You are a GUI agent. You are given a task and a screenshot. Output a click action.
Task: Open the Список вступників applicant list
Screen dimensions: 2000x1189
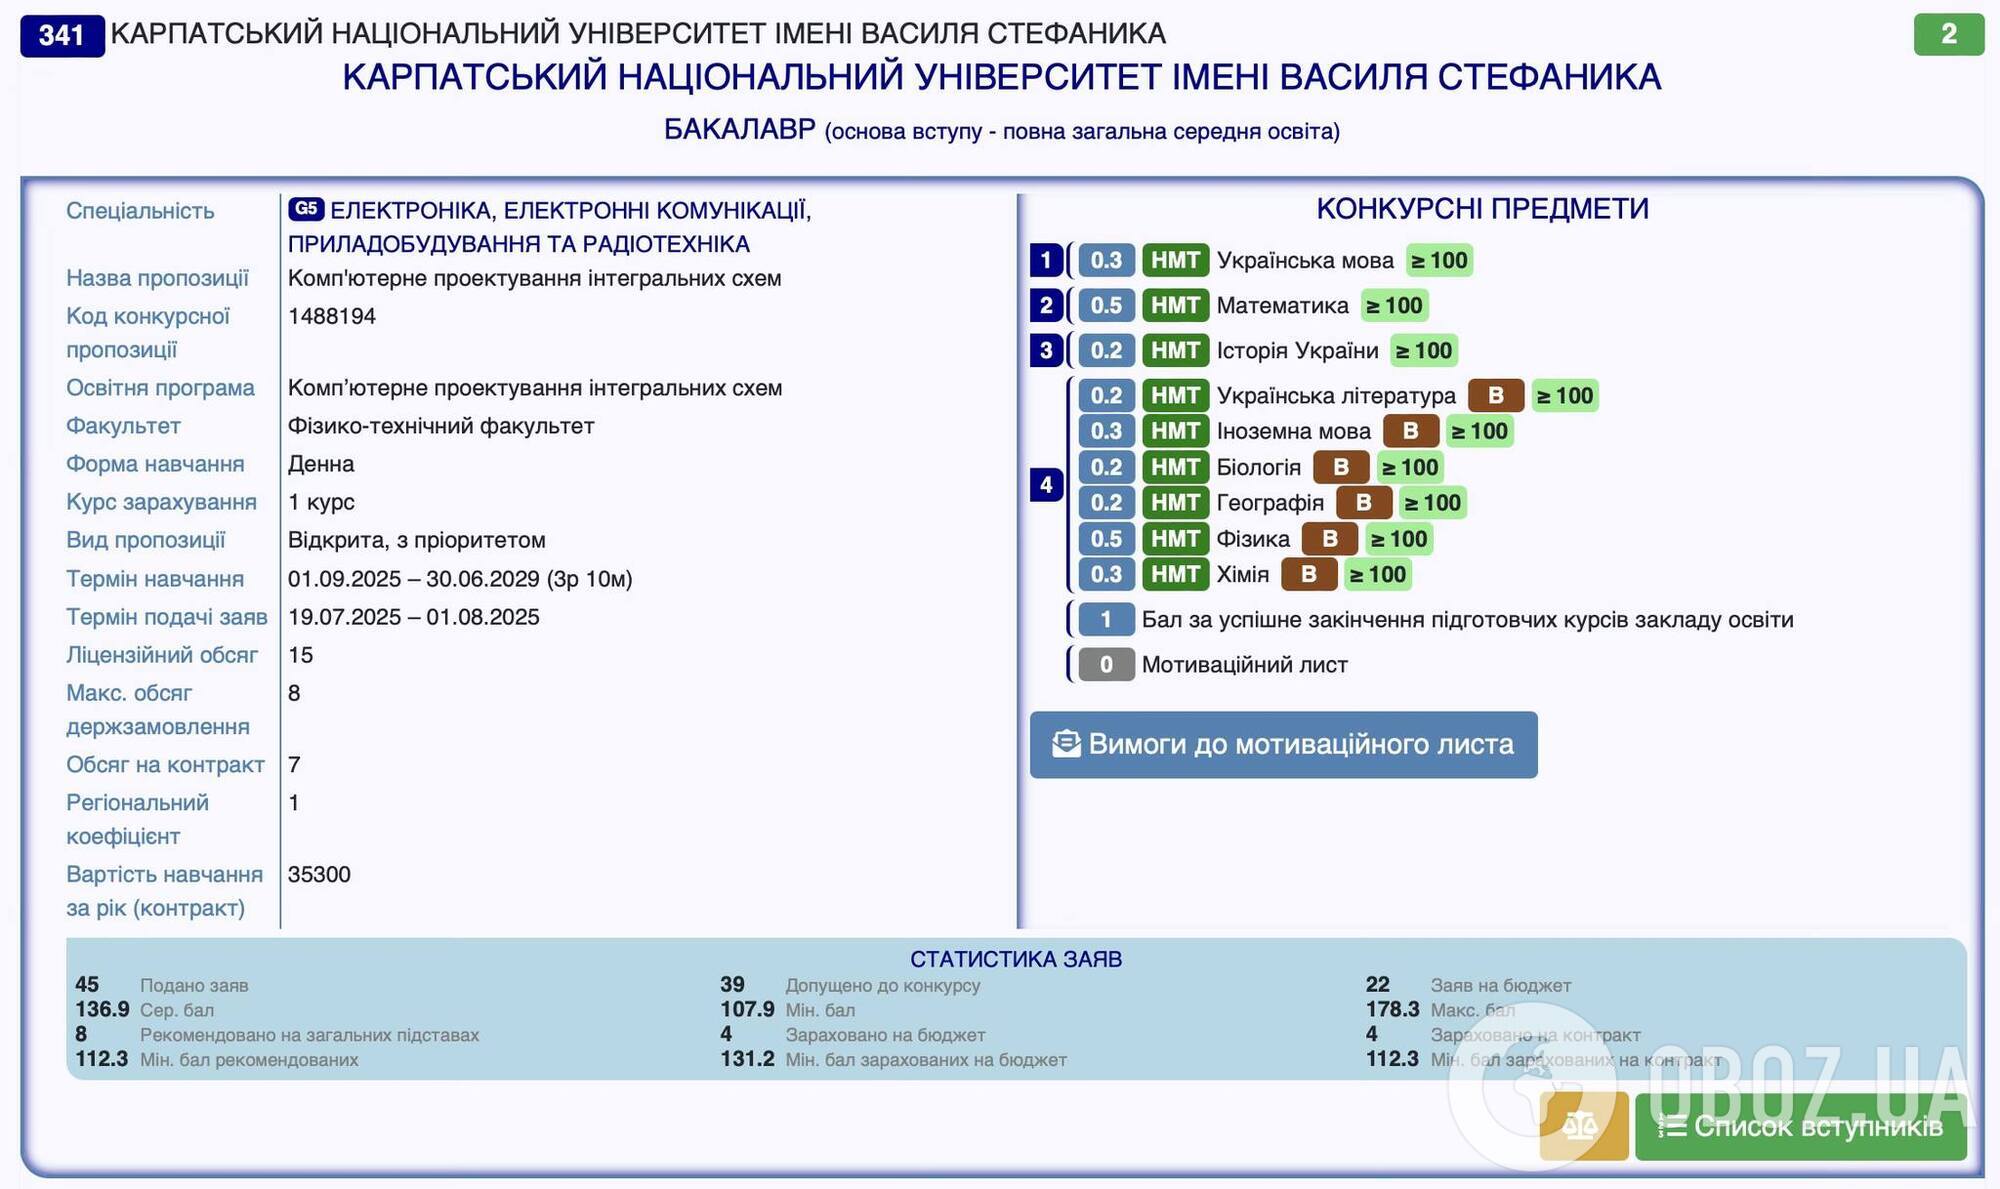[1801, 1126]
